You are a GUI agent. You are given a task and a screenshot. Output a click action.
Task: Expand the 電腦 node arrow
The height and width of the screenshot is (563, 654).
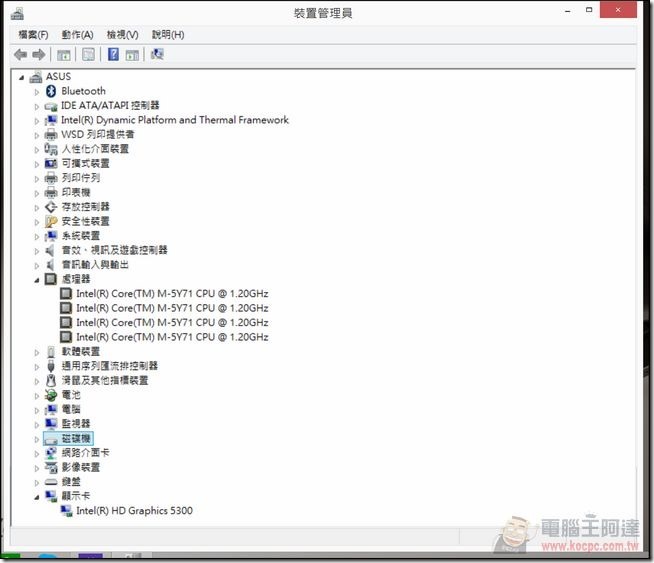(x=37, y=411)
